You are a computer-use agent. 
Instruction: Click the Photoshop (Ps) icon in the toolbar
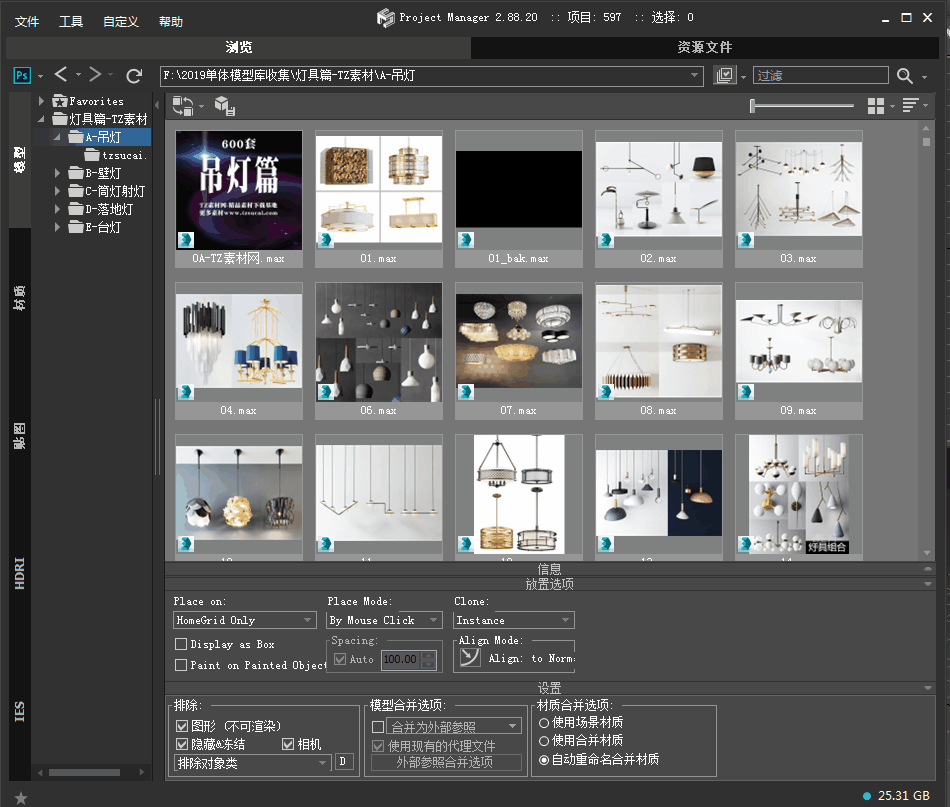click(22, 75)
